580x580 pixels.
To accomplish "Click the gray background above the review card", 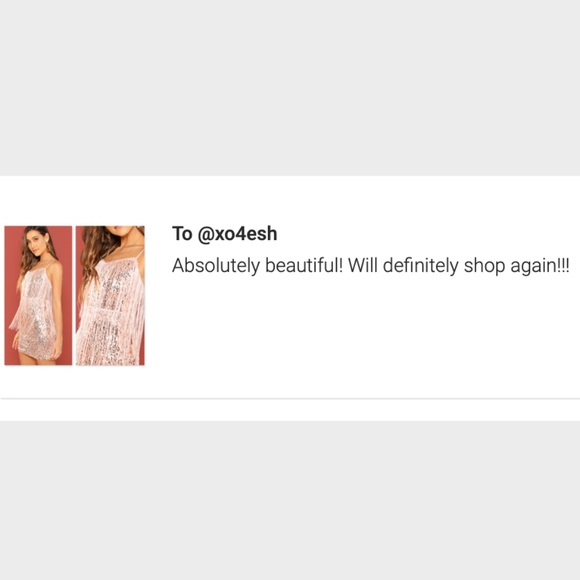I will [290, 88].
